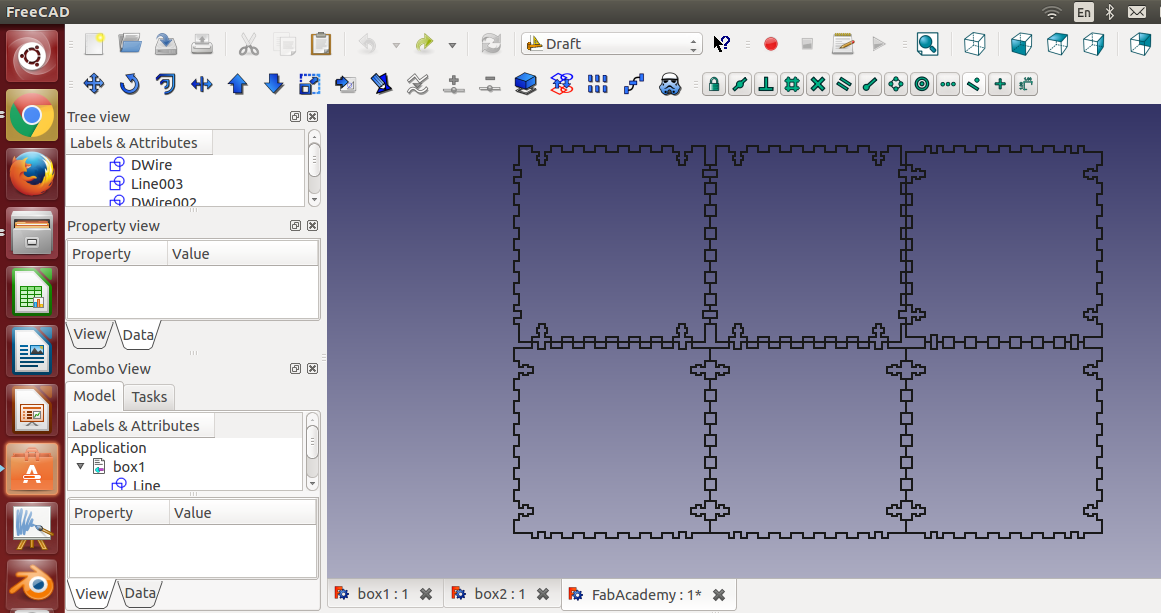
Task: Save the current document
Action: [x=166, y=44]
